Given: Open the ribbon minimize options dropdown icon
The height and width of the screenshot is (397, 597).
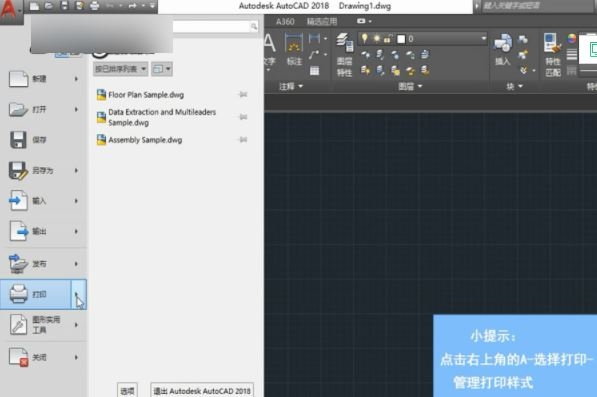Looking at the screenshot, I should [364, 21].
